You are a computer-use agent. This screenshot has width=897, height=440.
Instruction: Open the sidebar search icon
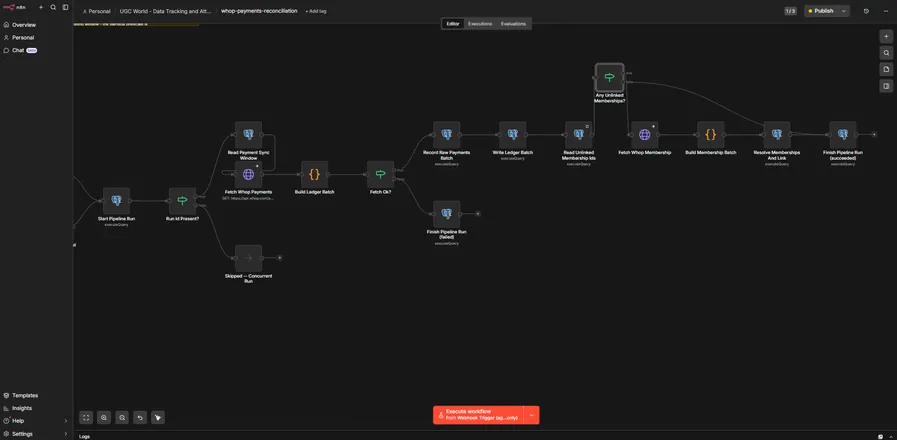pyautogui.click(x=53, y=7)
